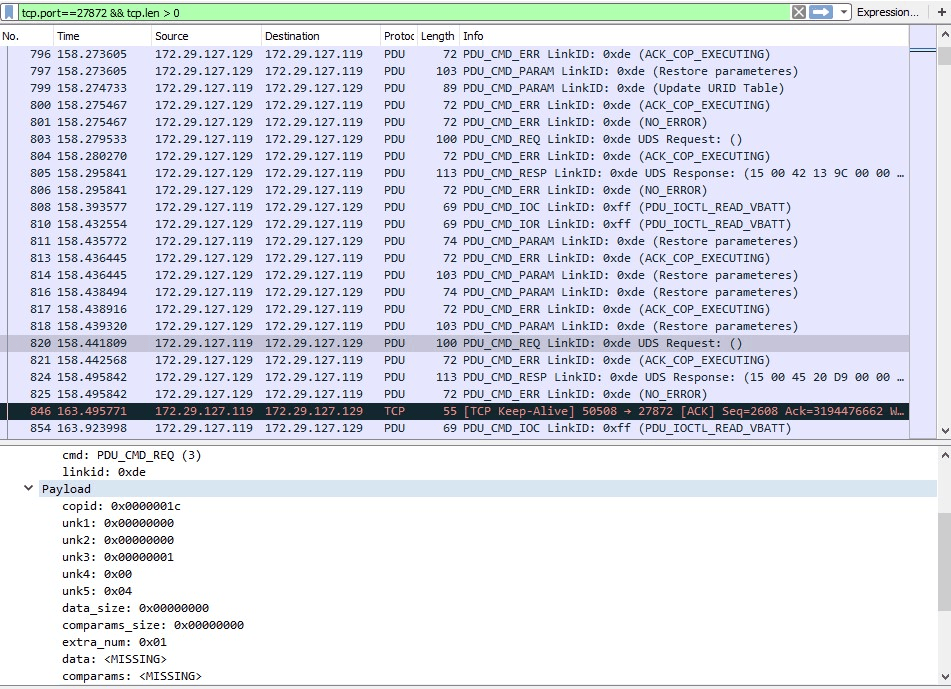The image size is (951, 689).
Task: Clear the display filter with X icon
Action: [798, 12]
